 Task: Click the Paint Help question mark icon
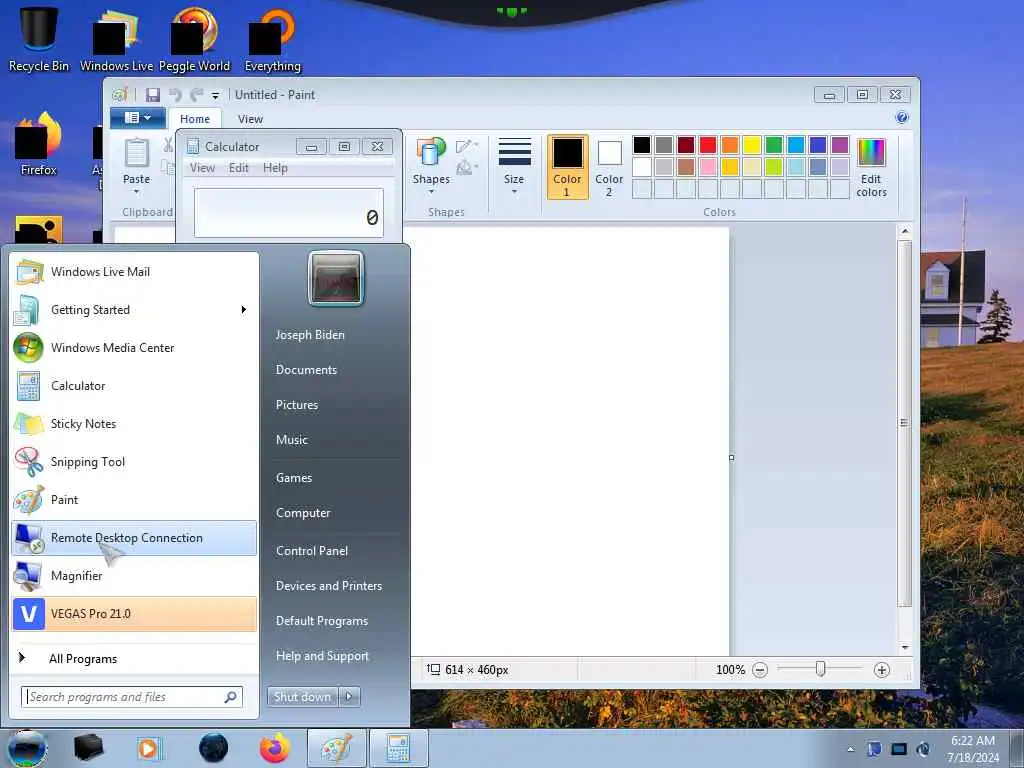click(x=902, y=118)
